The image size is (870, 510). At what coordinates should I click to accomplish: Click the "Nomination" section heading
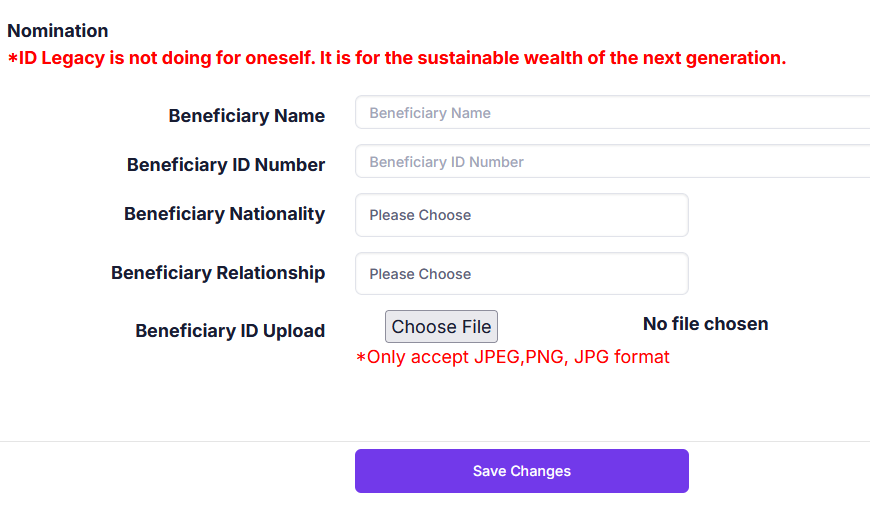pyautogui.click(x=58, y=31)
